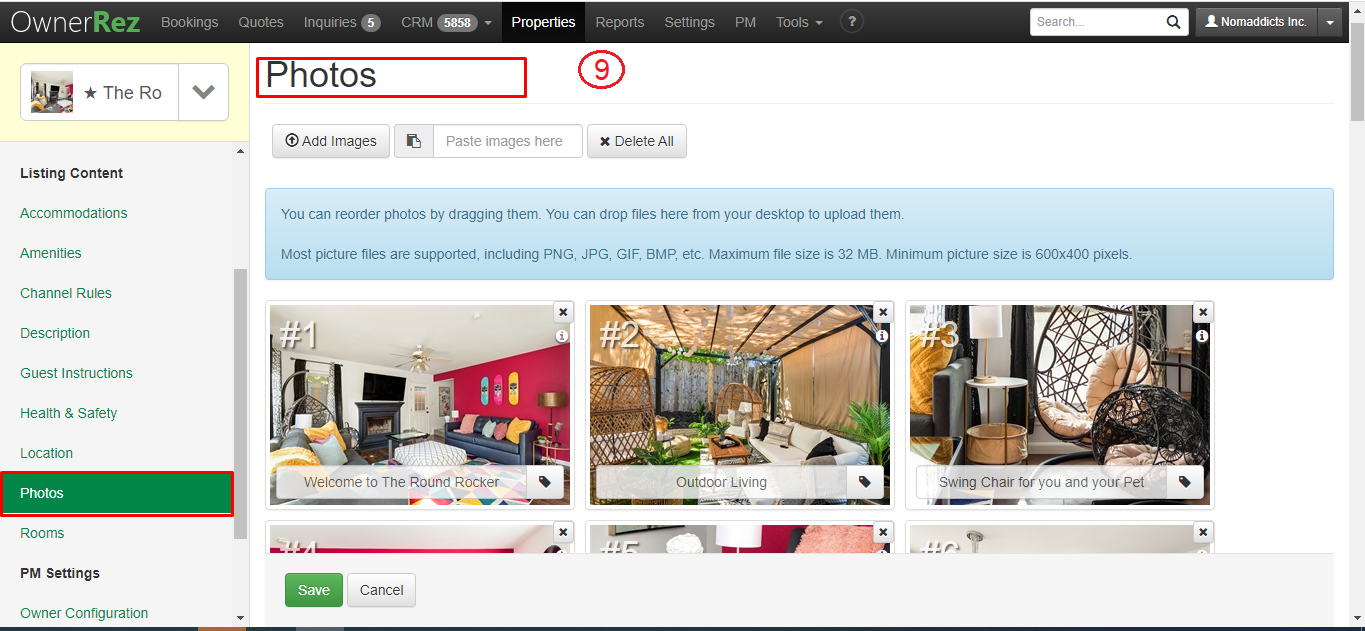Click the Cancel button

pyautogui.click(x=382, y=590)
